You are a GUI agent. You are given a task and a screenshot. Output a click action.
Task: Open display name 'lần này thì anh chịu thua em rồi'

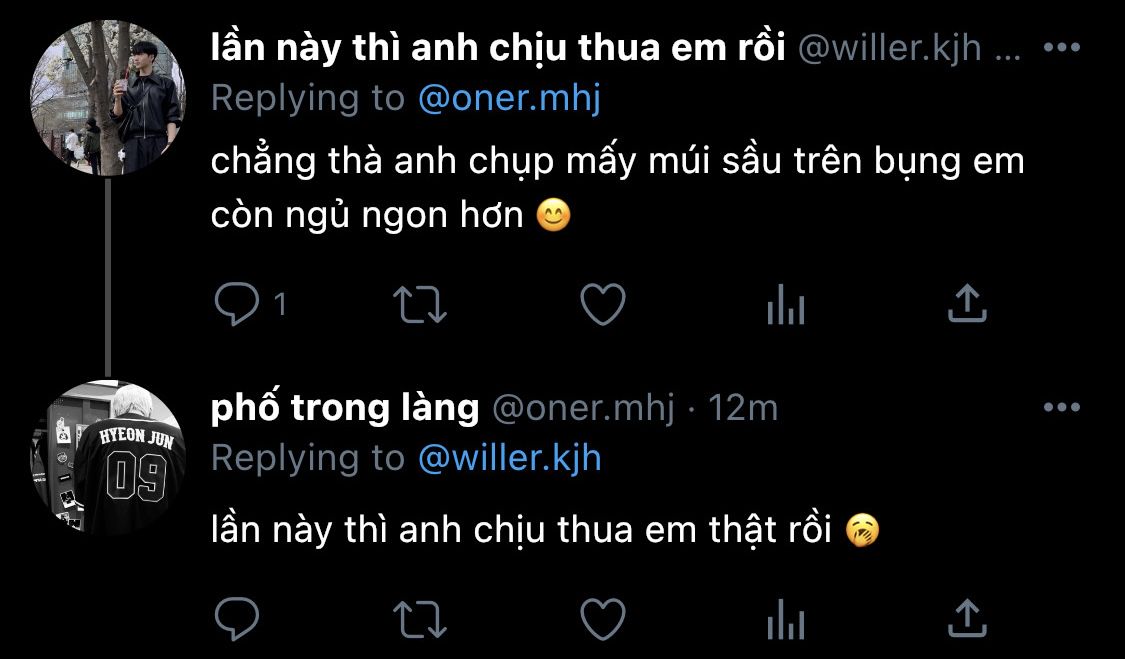coord(498,48)
